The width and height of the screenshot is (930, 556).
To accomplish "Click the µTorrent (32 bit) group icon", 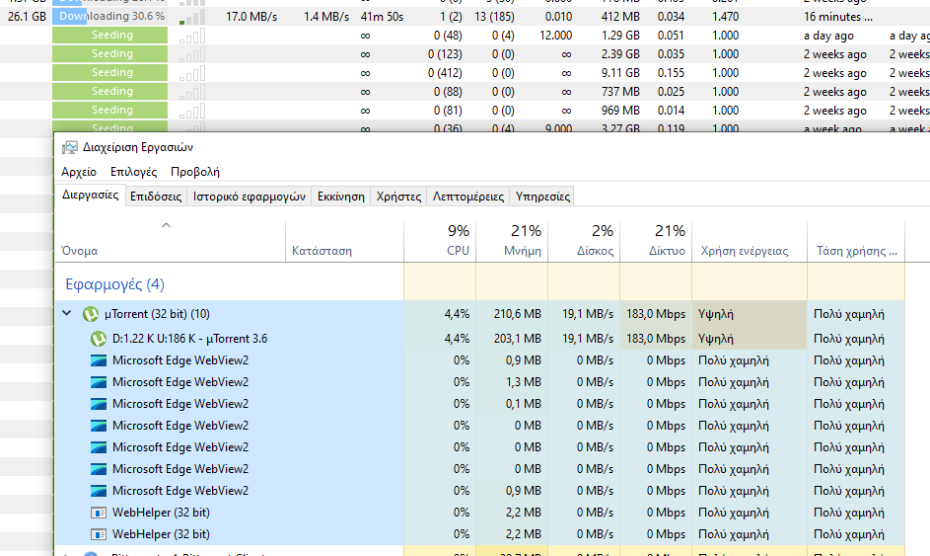I will 90,314.
